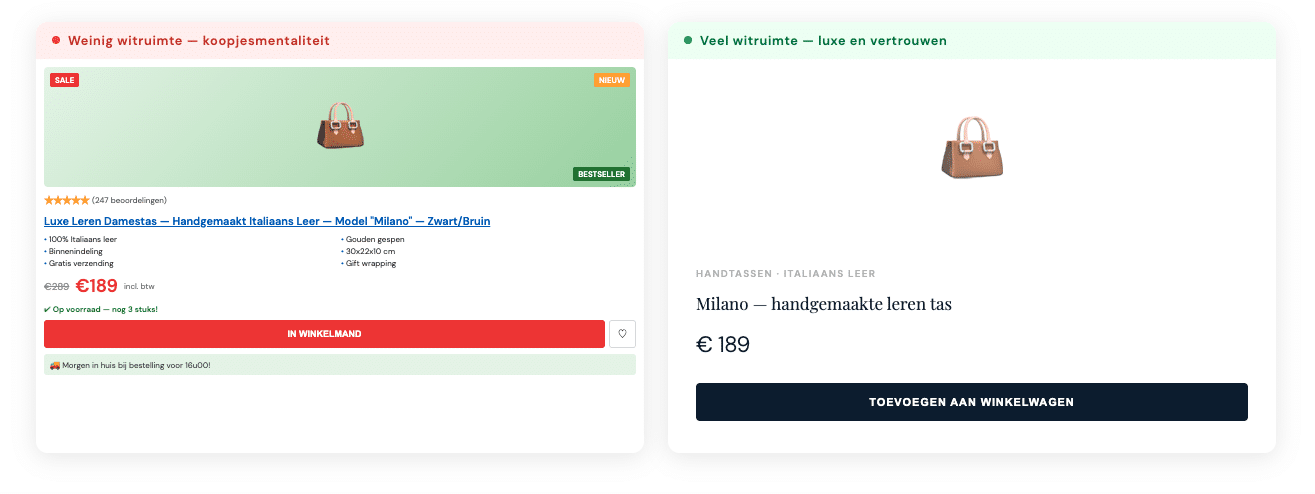Click the red dot in left header
This screenshot has height=494, width=1315.
(56, 41)
